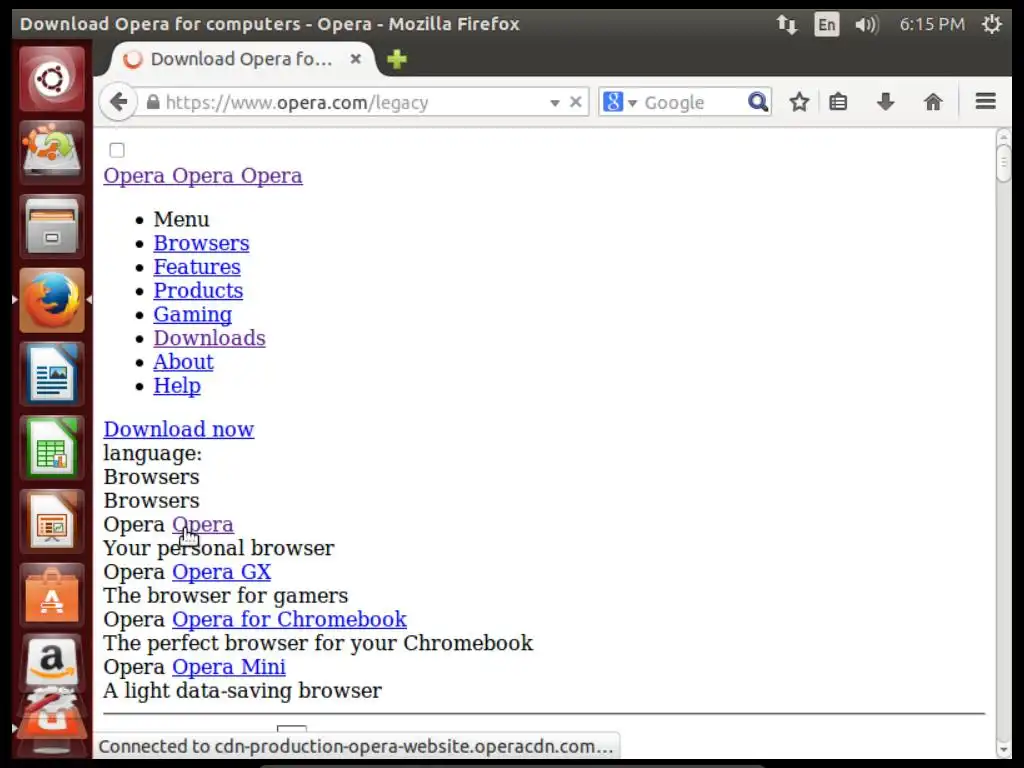Click scrollbar down arrow

pos(1004,749)
